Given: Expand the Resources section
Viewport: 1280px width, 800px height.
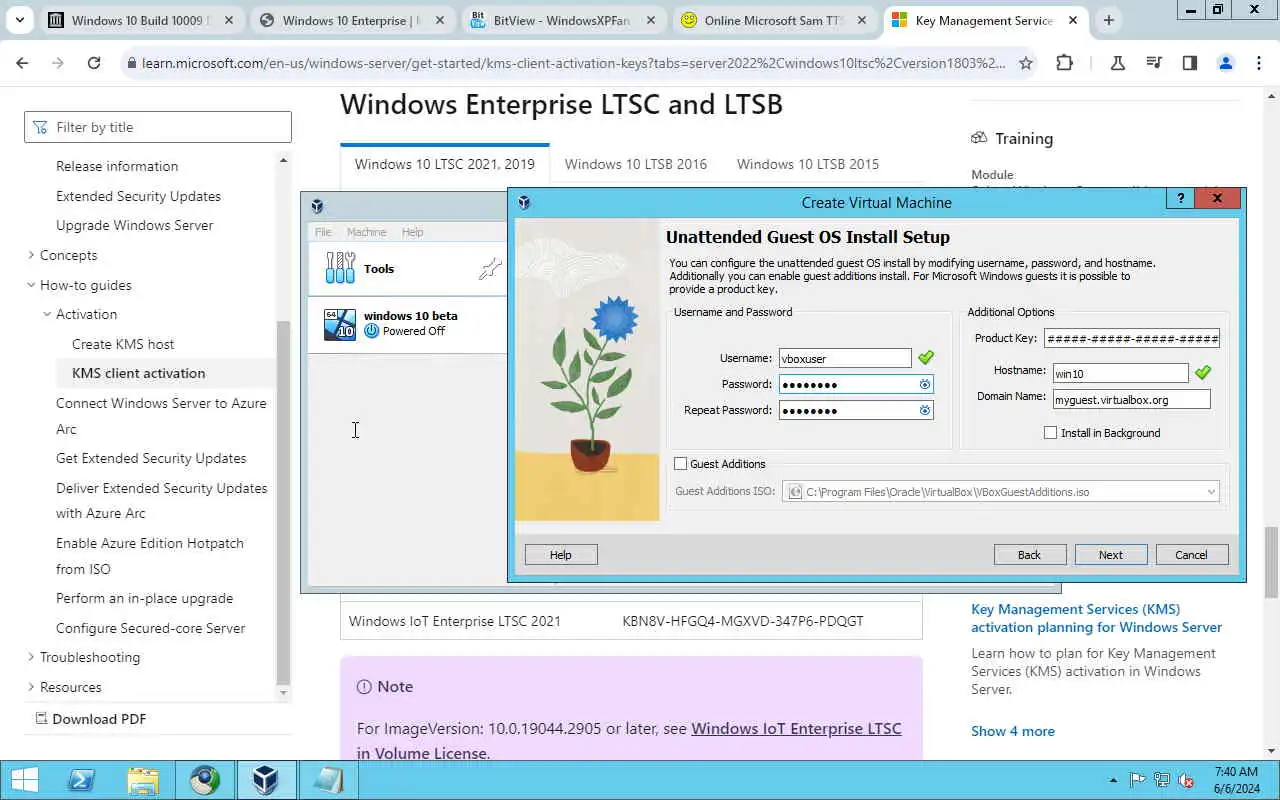Looking at the screenshot, I should pyautogui.click(x=31, y=687).
